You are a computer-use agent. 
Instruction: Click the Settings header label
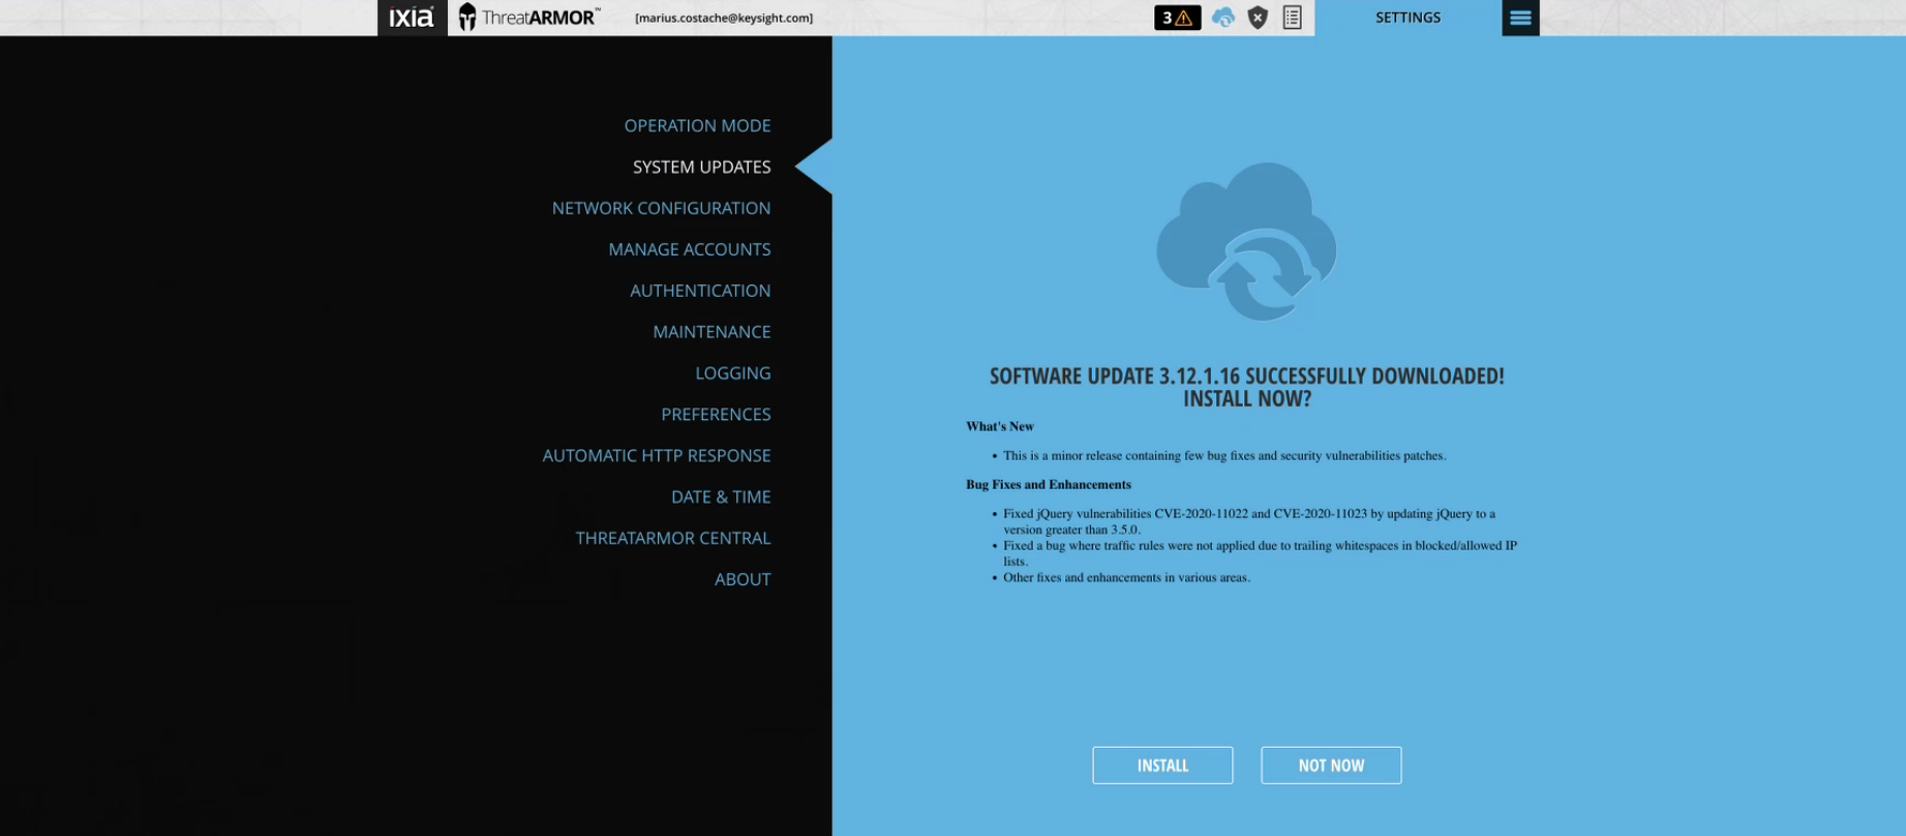click(x=1408, y=17)
